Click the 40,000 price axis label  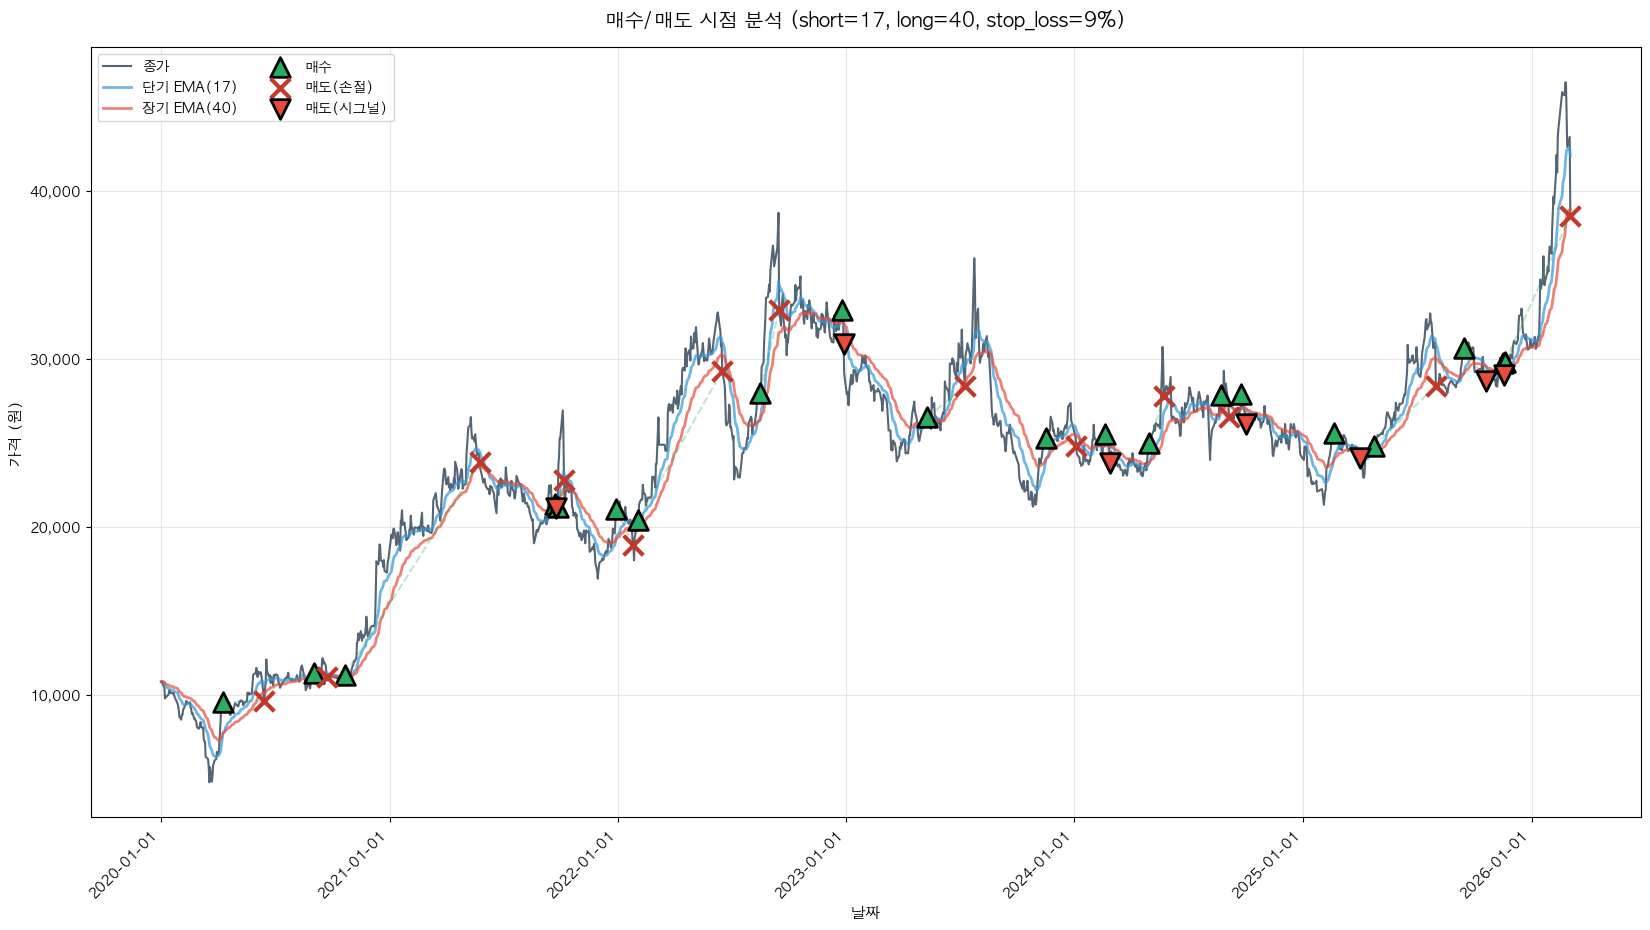coord(53,192)
